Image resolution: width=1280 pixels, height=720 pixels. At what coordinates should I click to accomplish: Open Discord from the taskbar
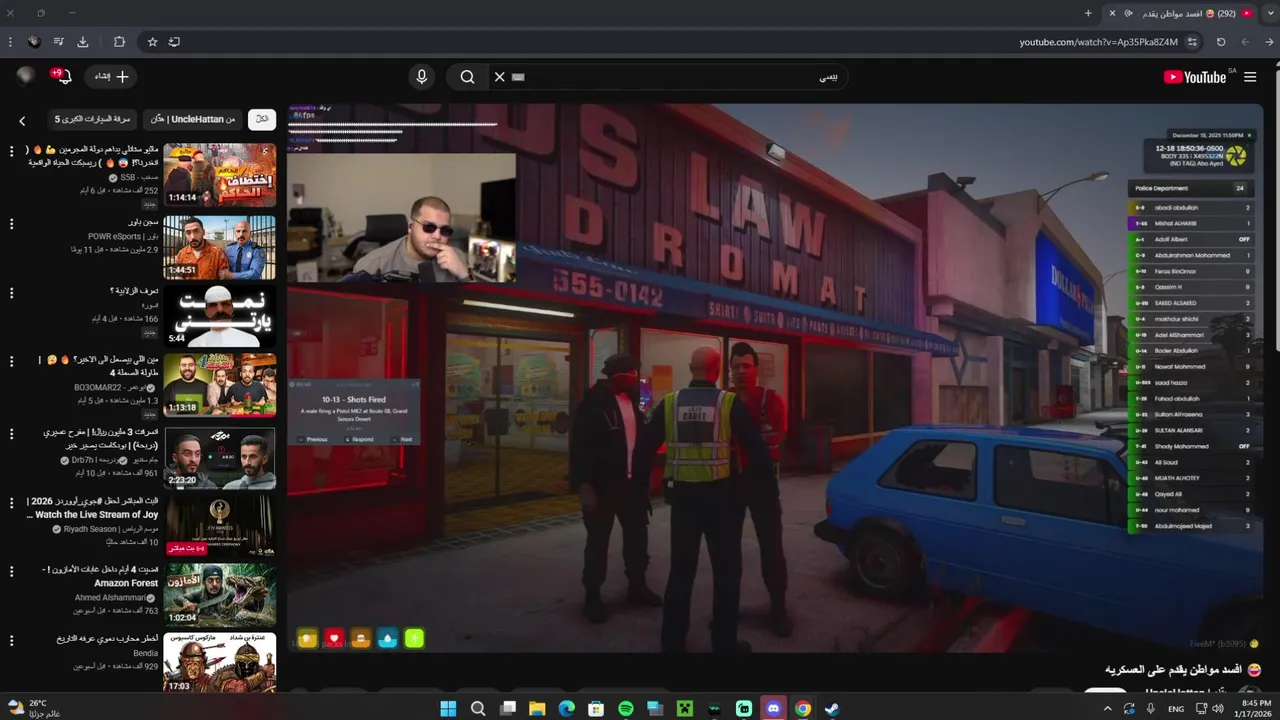[x=773, y=708]
